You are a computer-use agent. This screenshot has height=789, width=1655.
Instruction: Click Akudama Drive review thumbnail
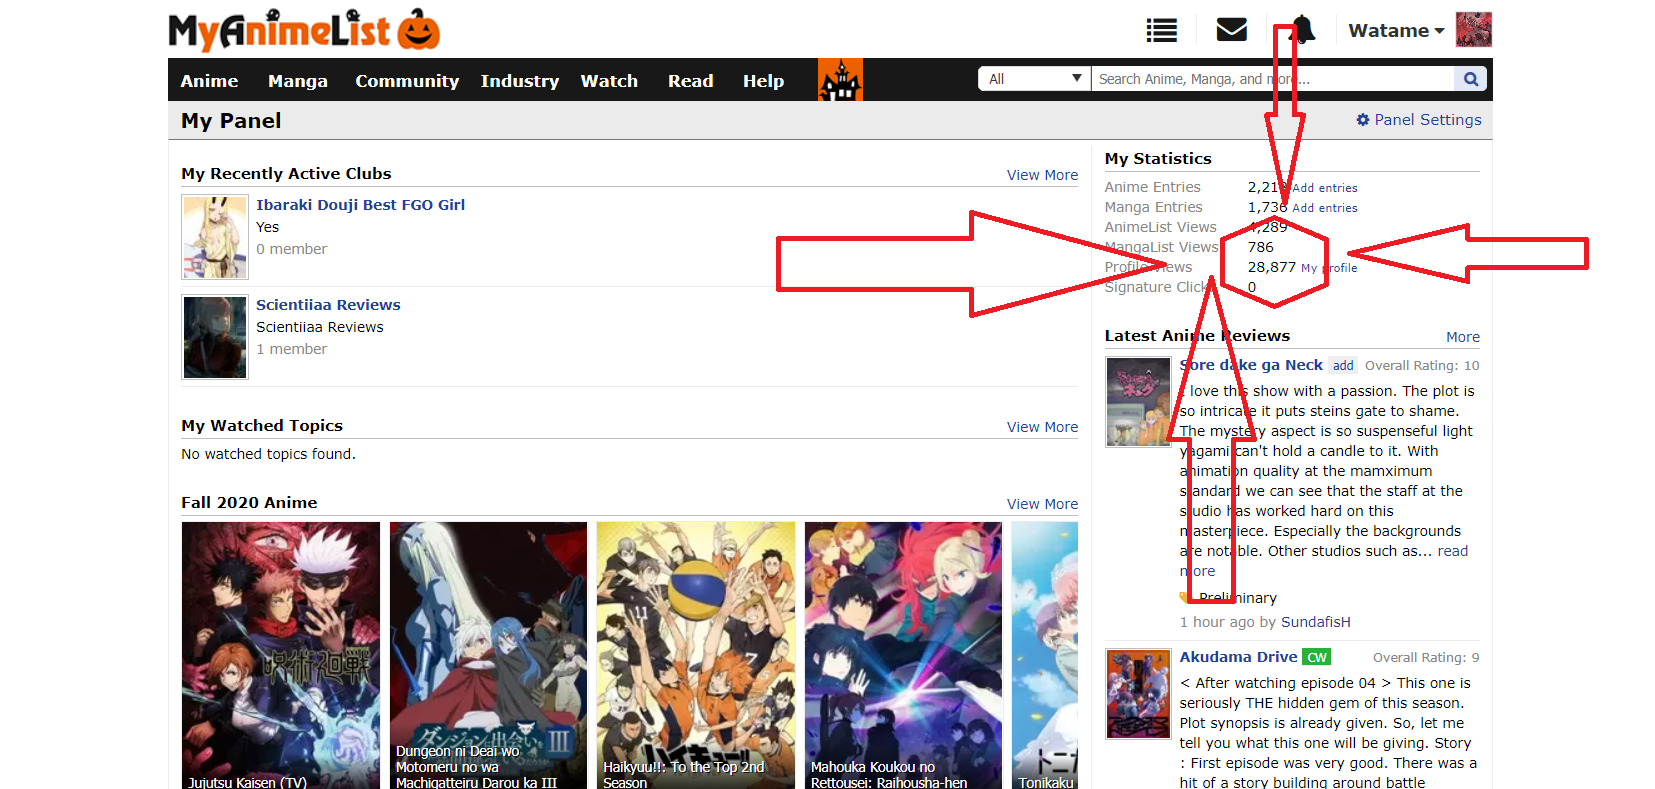pos(1138,694)
